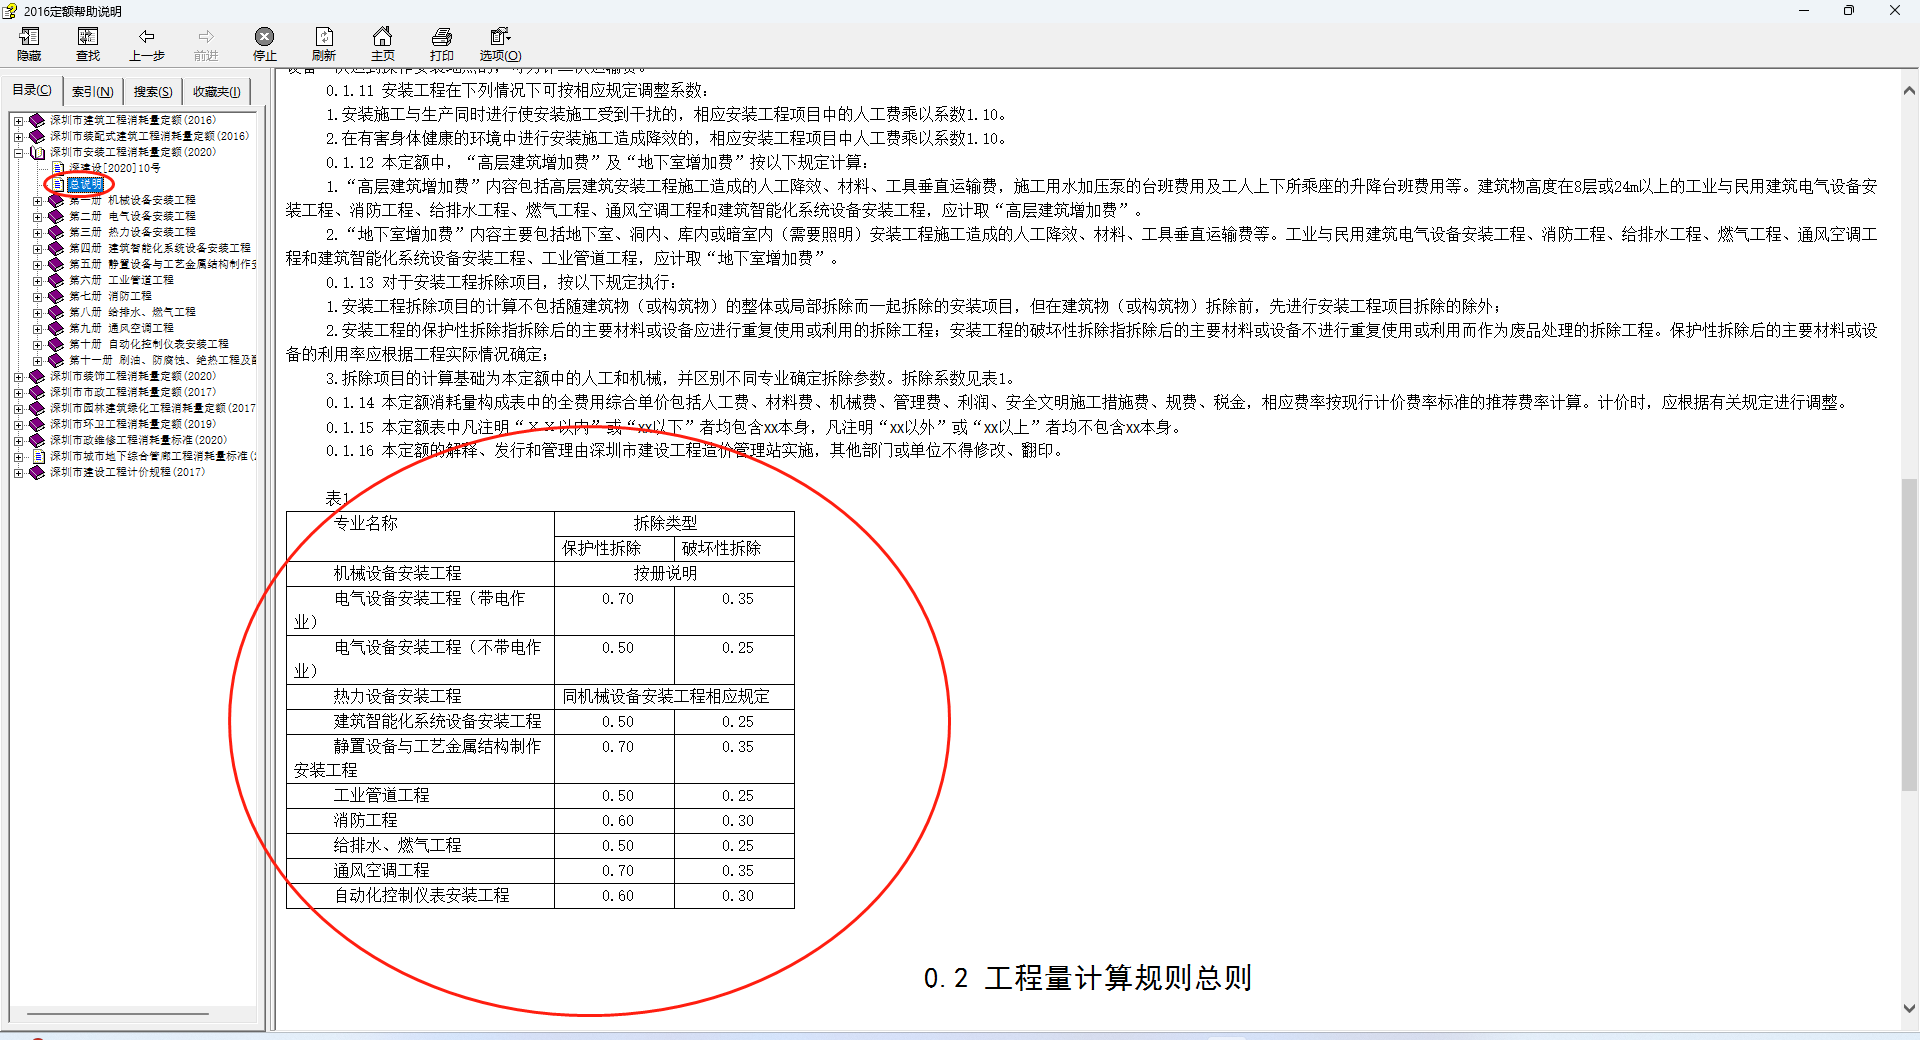Image resolution: width=1920 pixels, height=1040 pixels.
Task: Click the book icon for 第六册 工业管道工程
Action: tap(56, 280)
